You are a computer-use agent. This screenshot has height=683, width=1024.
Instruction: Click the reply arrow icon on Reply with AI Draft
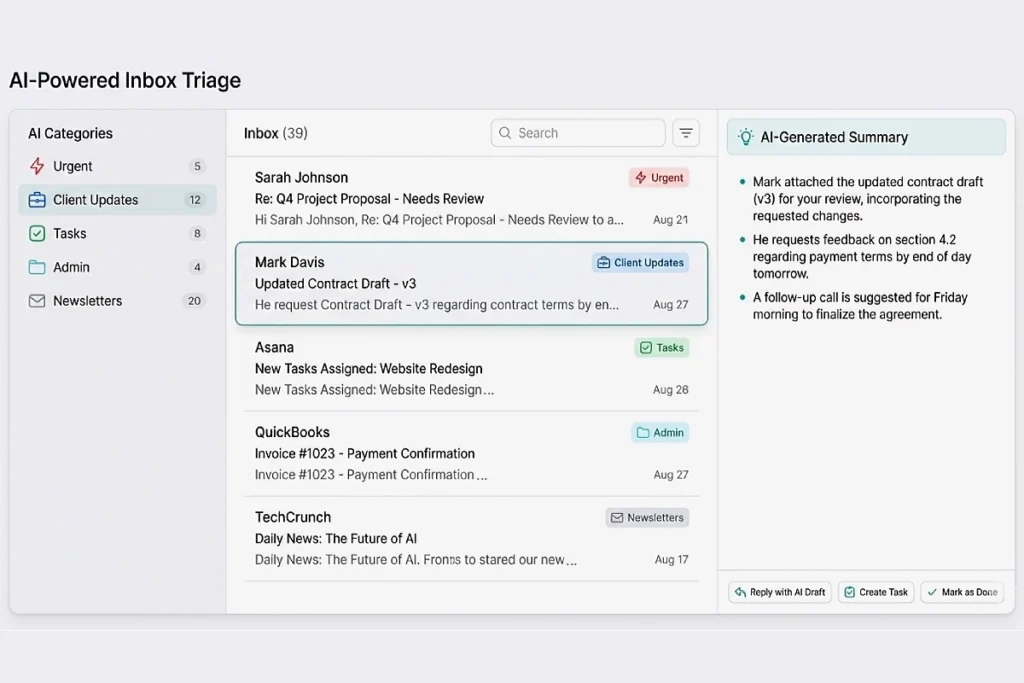coord(741,591)
